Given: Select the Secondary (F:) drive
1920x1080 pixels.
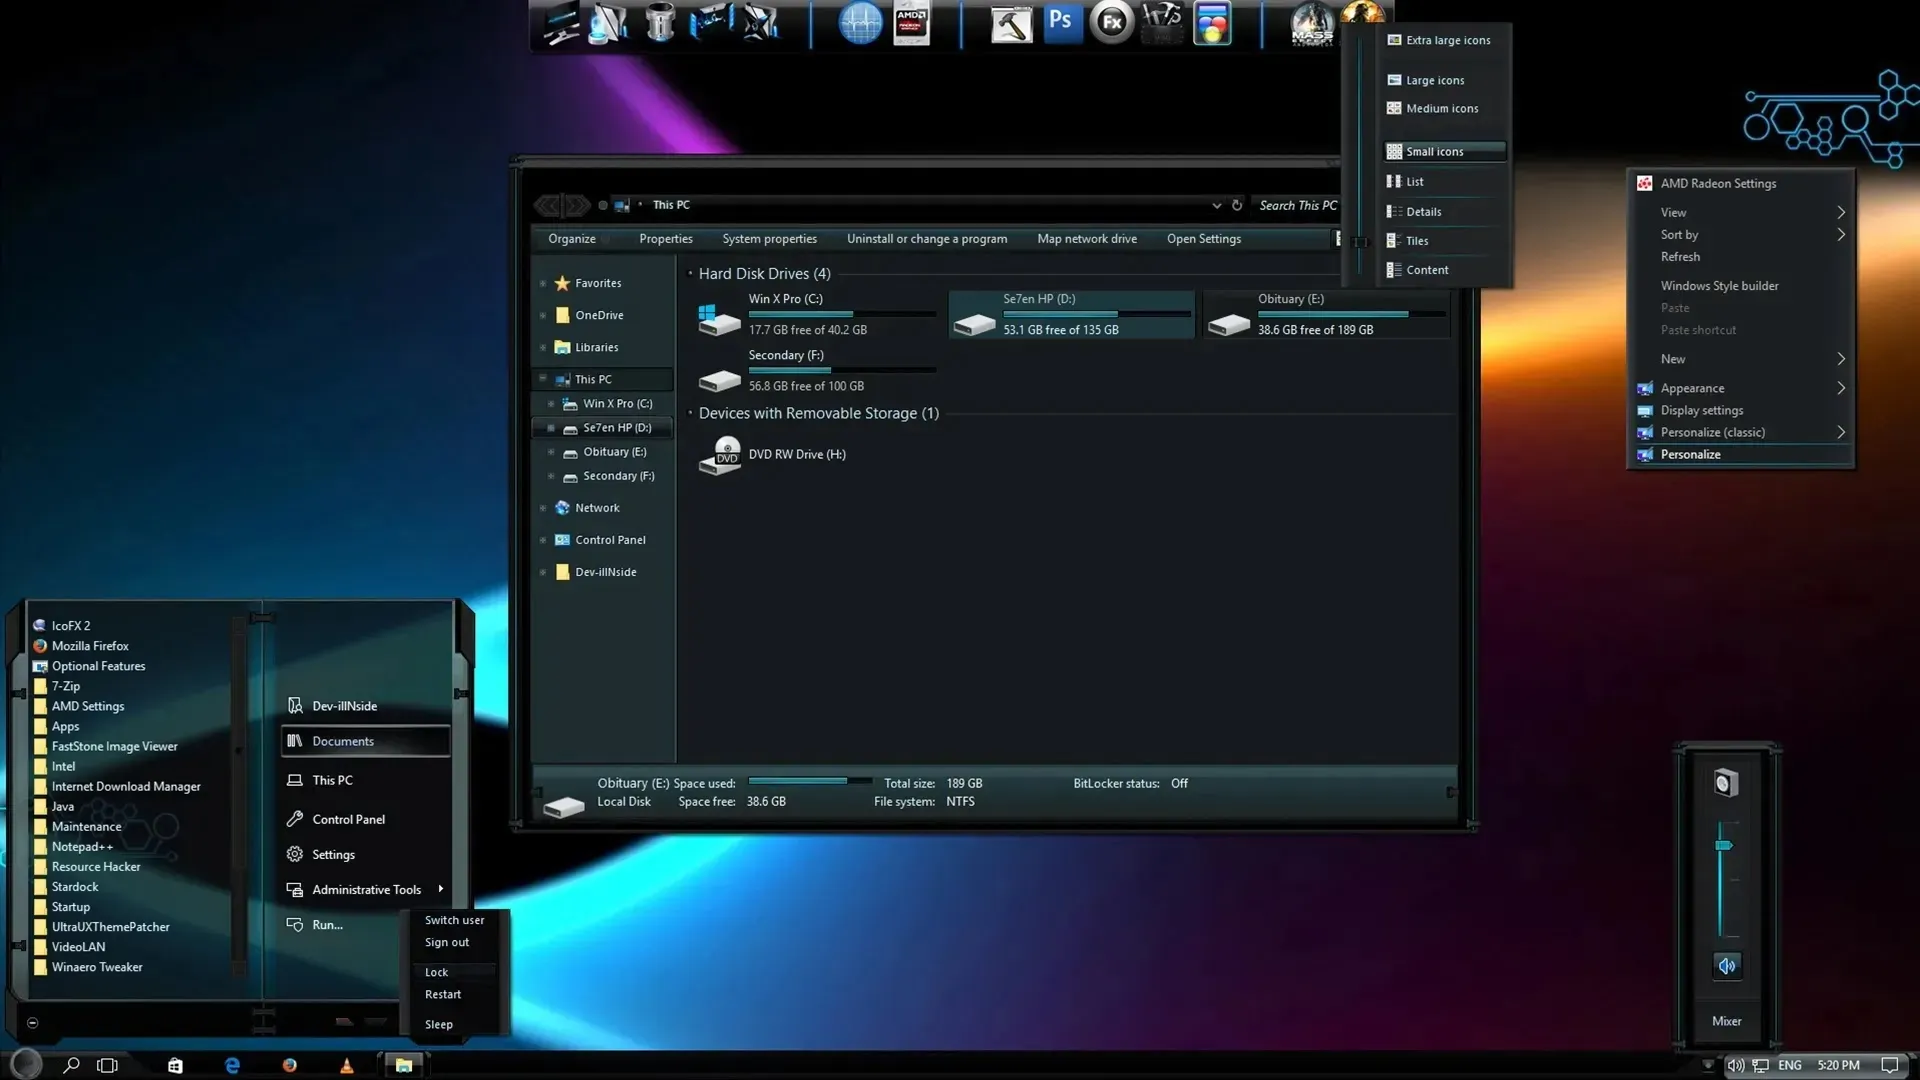Looking at the screenshot, I should [x=815, y=370].
